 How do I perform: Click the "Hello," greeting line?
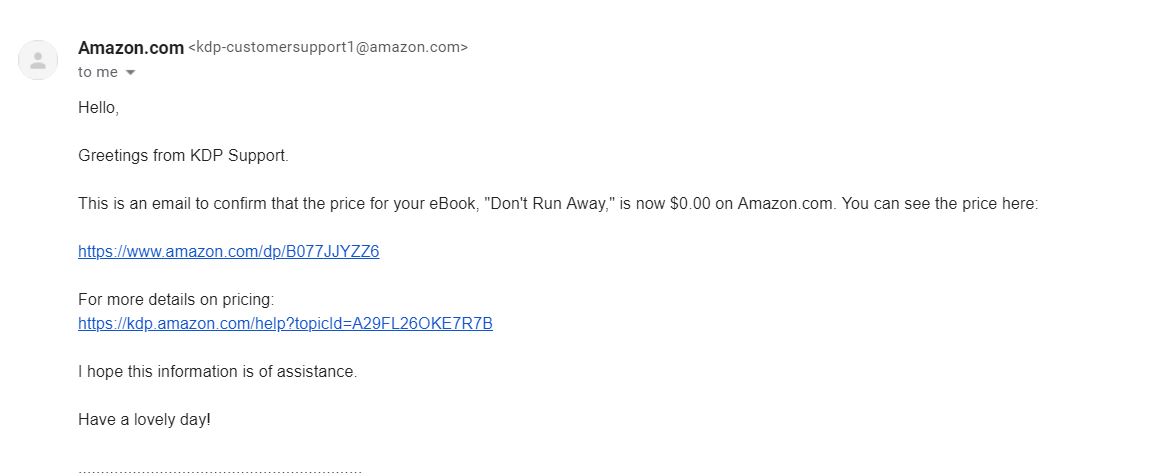pyautogui.click(x=98, y=108)
